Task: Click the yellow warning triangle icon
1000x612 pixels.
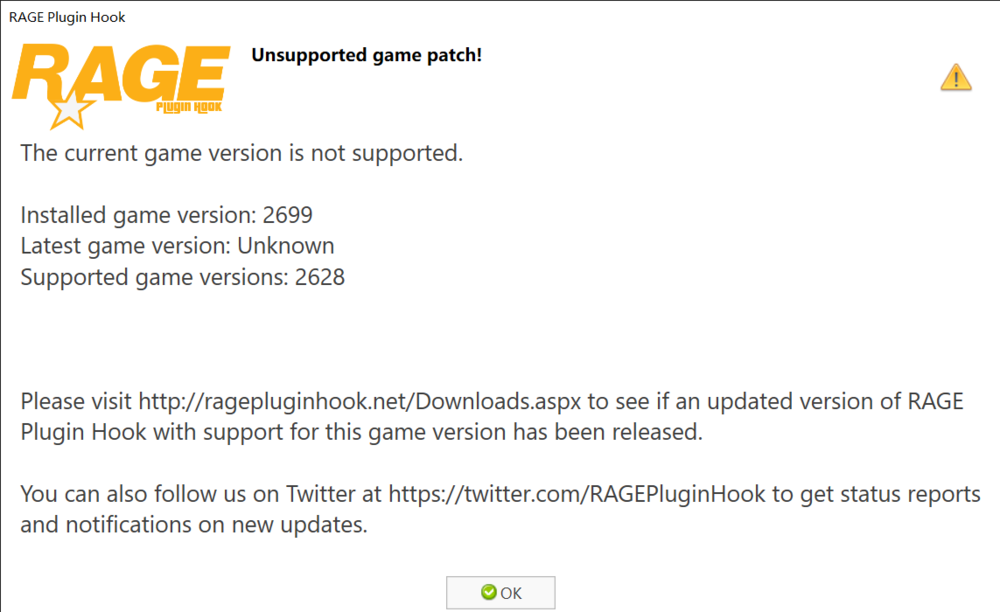Action: (954, 77)
